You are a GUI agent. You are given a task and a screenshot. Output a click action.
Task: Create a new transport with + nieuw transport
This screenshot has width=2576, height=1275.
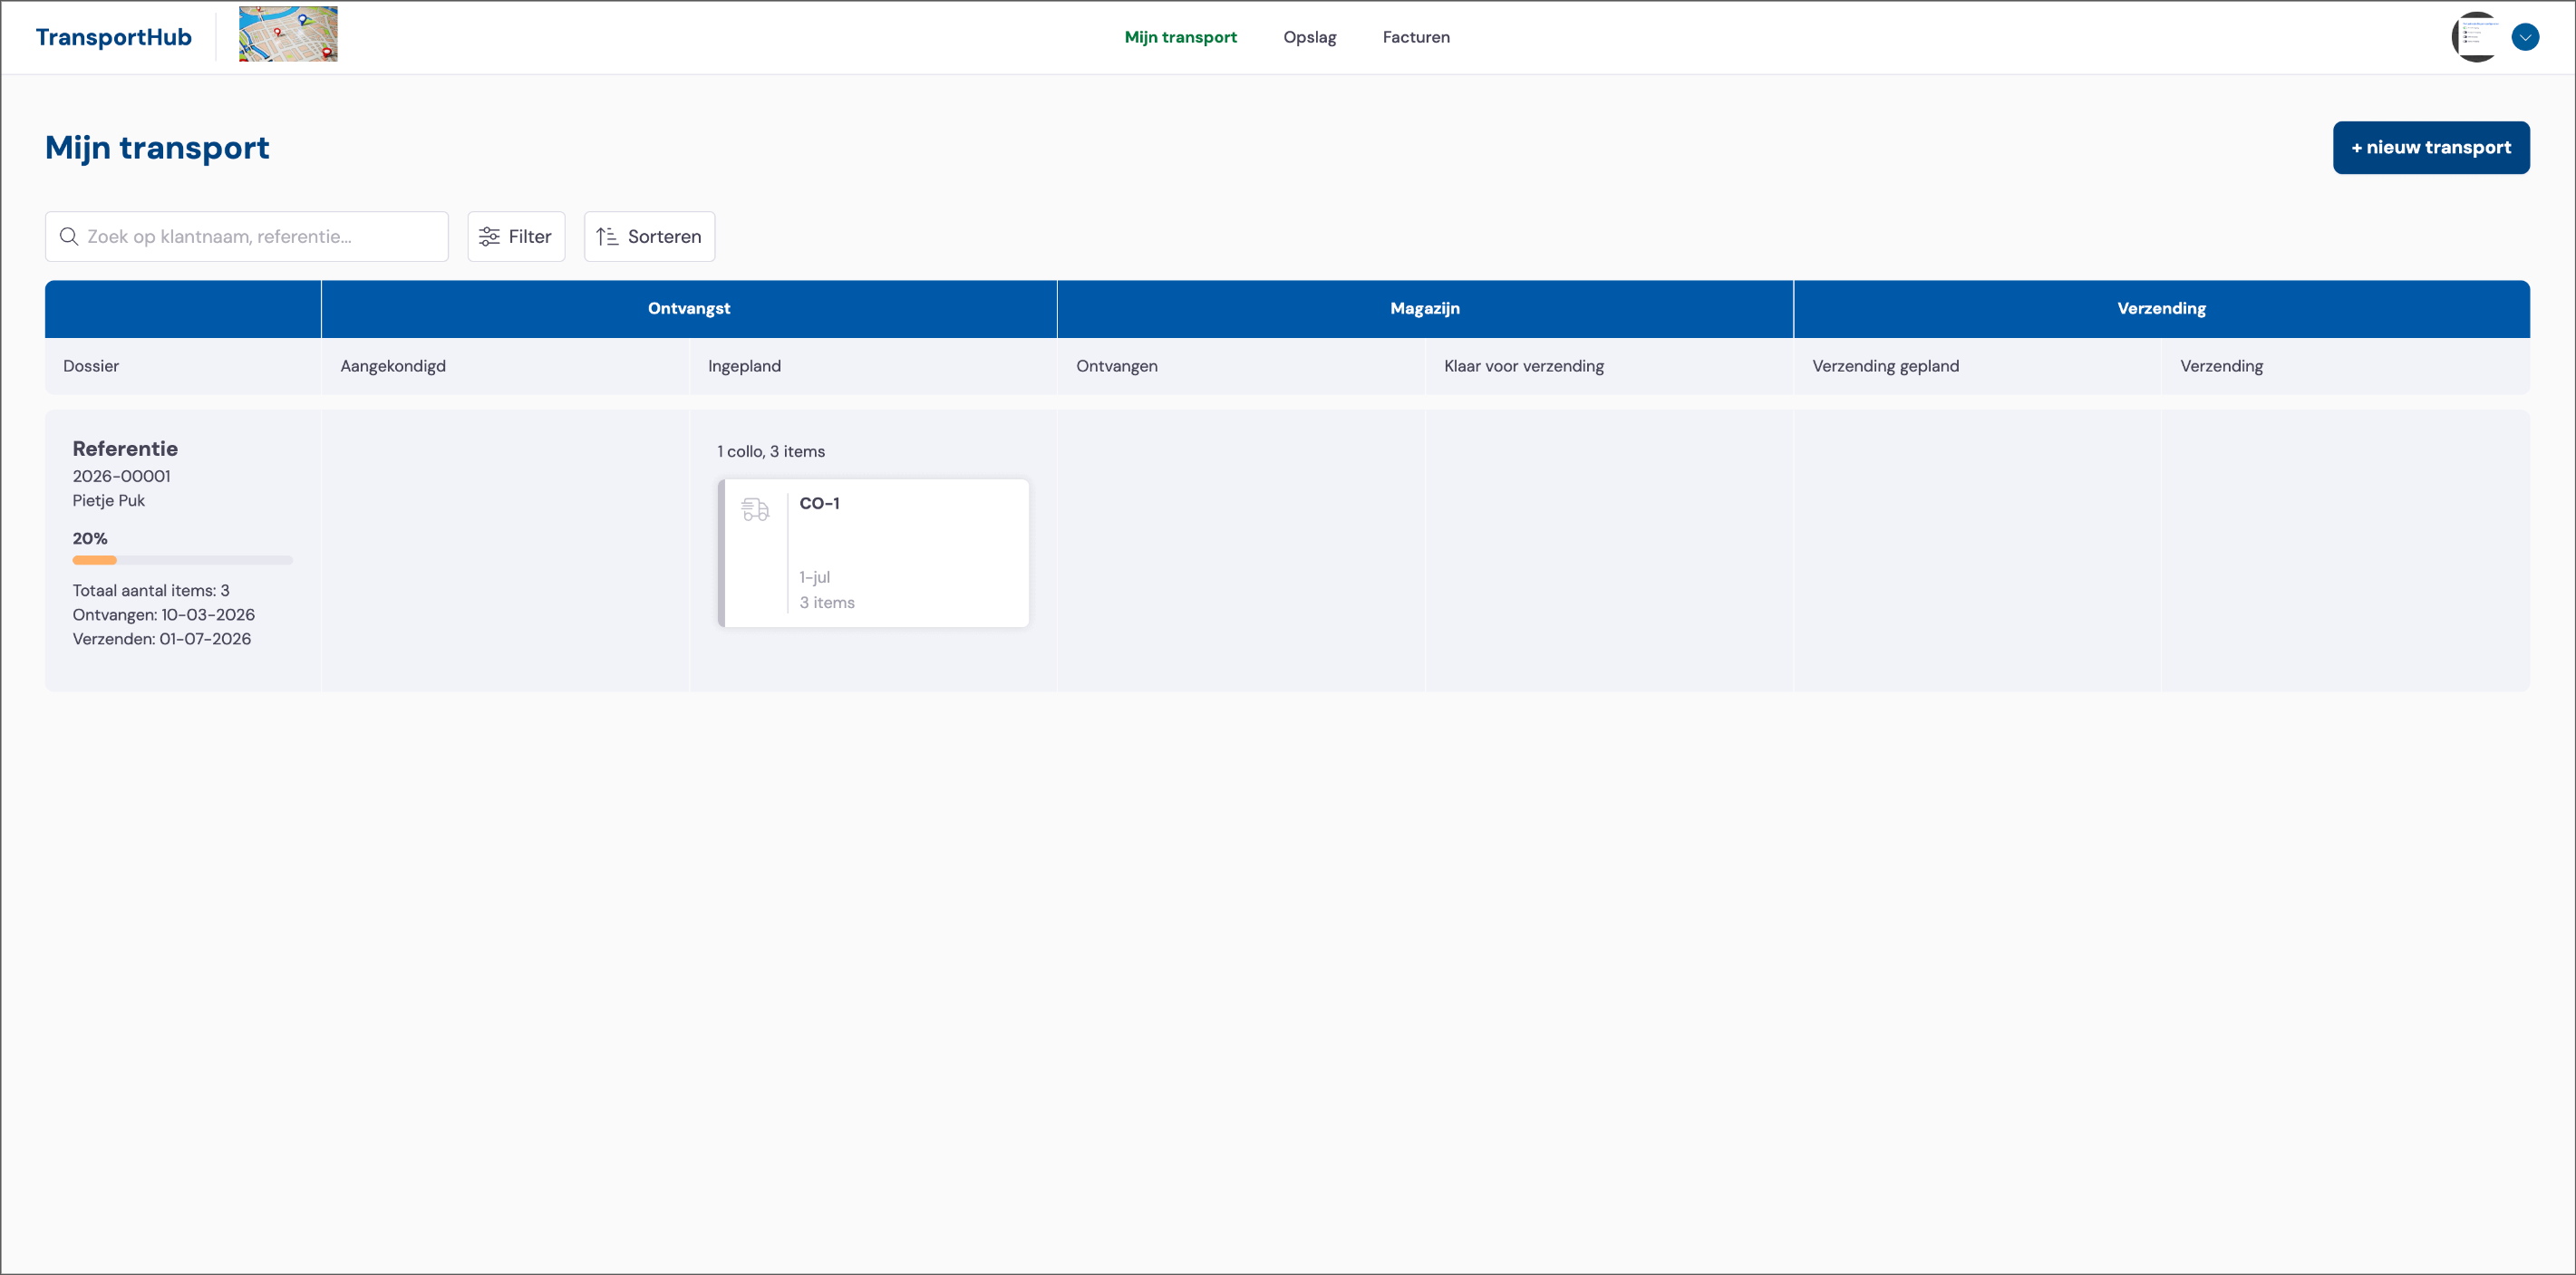[2430, 147]
